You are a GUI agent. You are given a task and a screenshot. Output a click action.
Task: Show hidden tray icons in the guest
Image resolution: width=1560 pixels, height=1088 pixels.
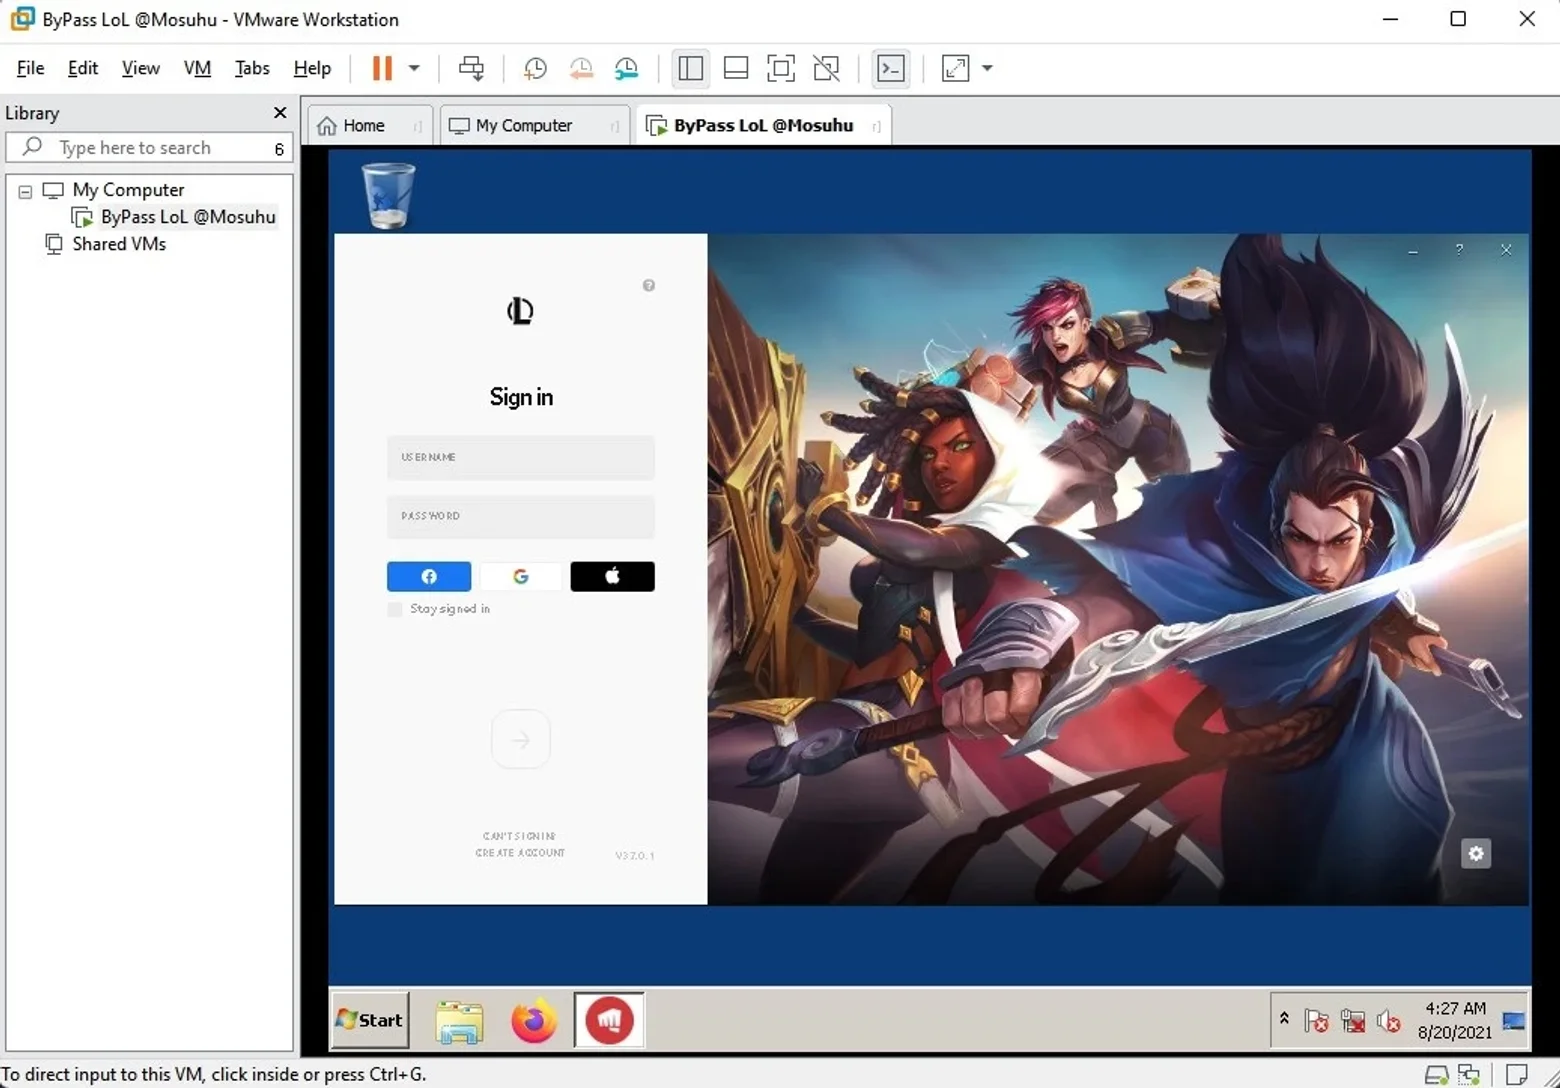pos(1284,1019)
